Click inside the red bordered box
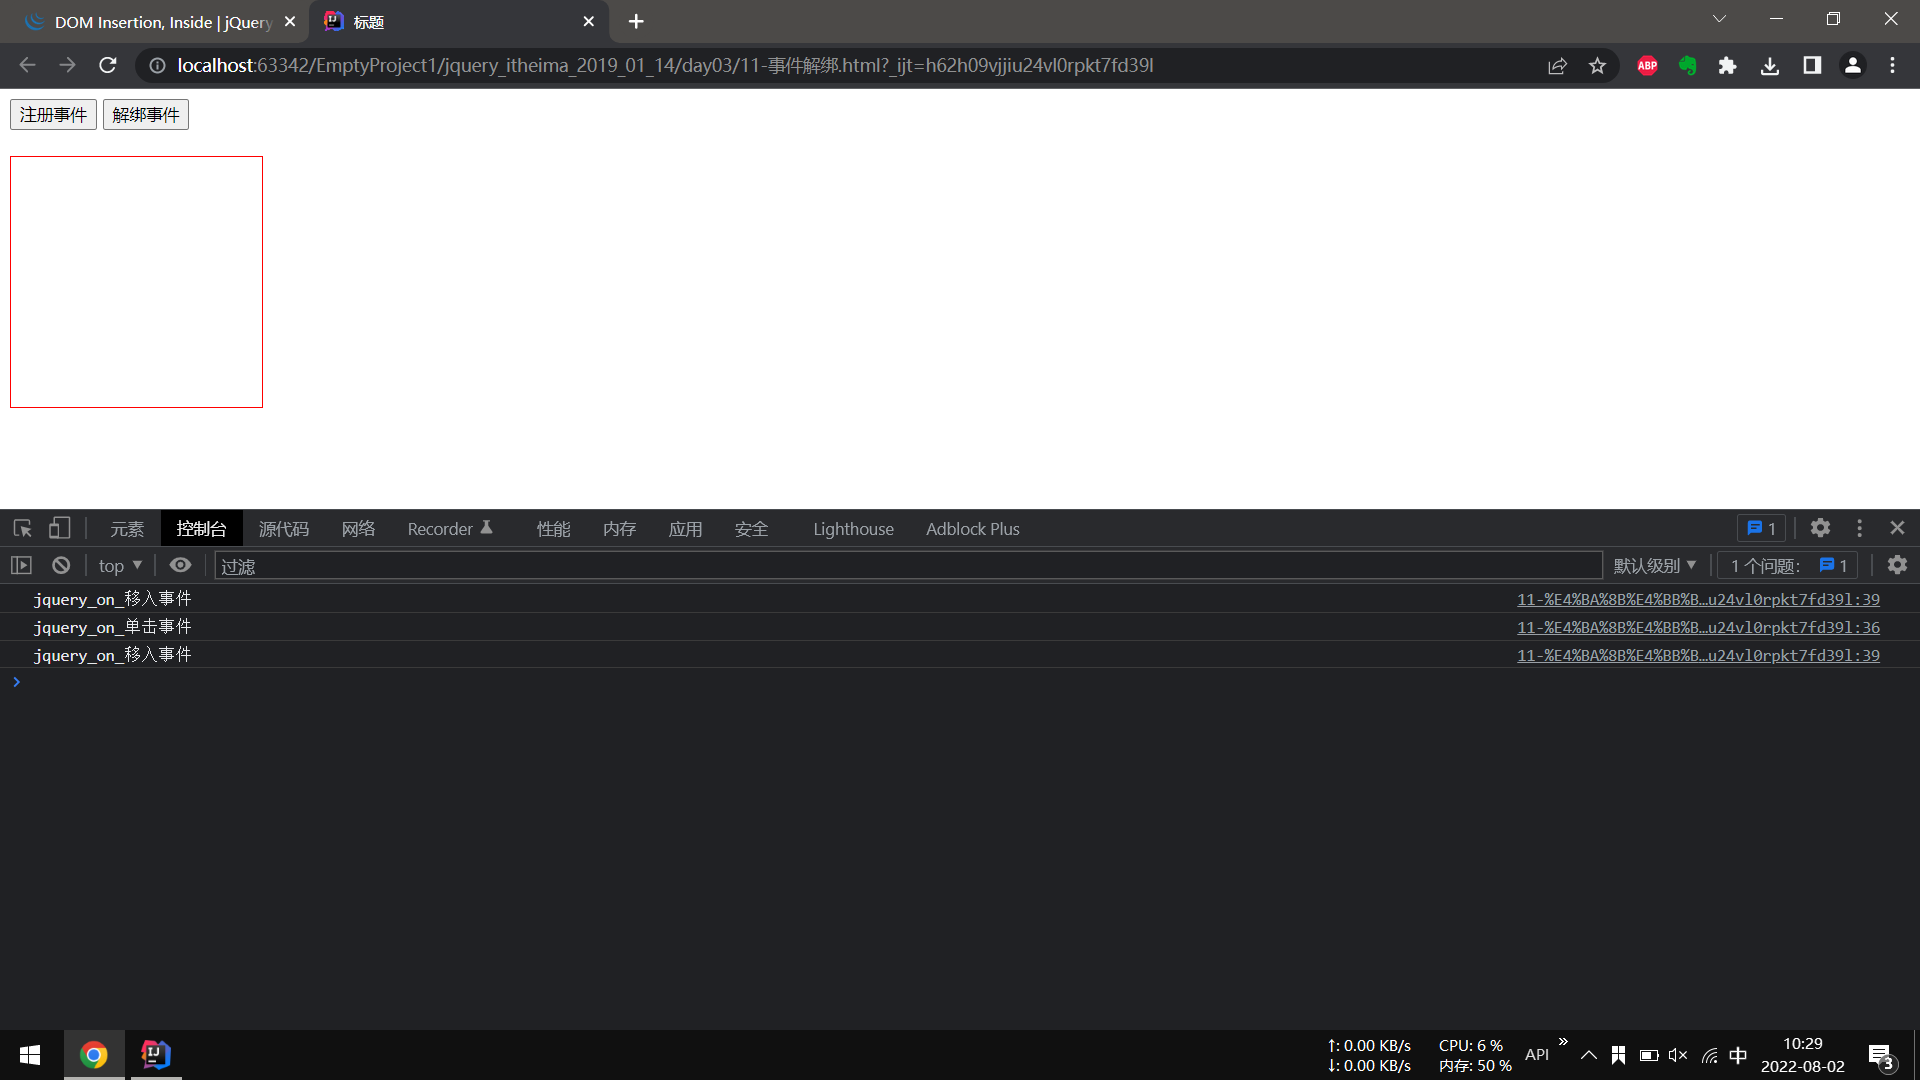The width and height of the screenshot is (1920, 1080). (x=136, y=282)
